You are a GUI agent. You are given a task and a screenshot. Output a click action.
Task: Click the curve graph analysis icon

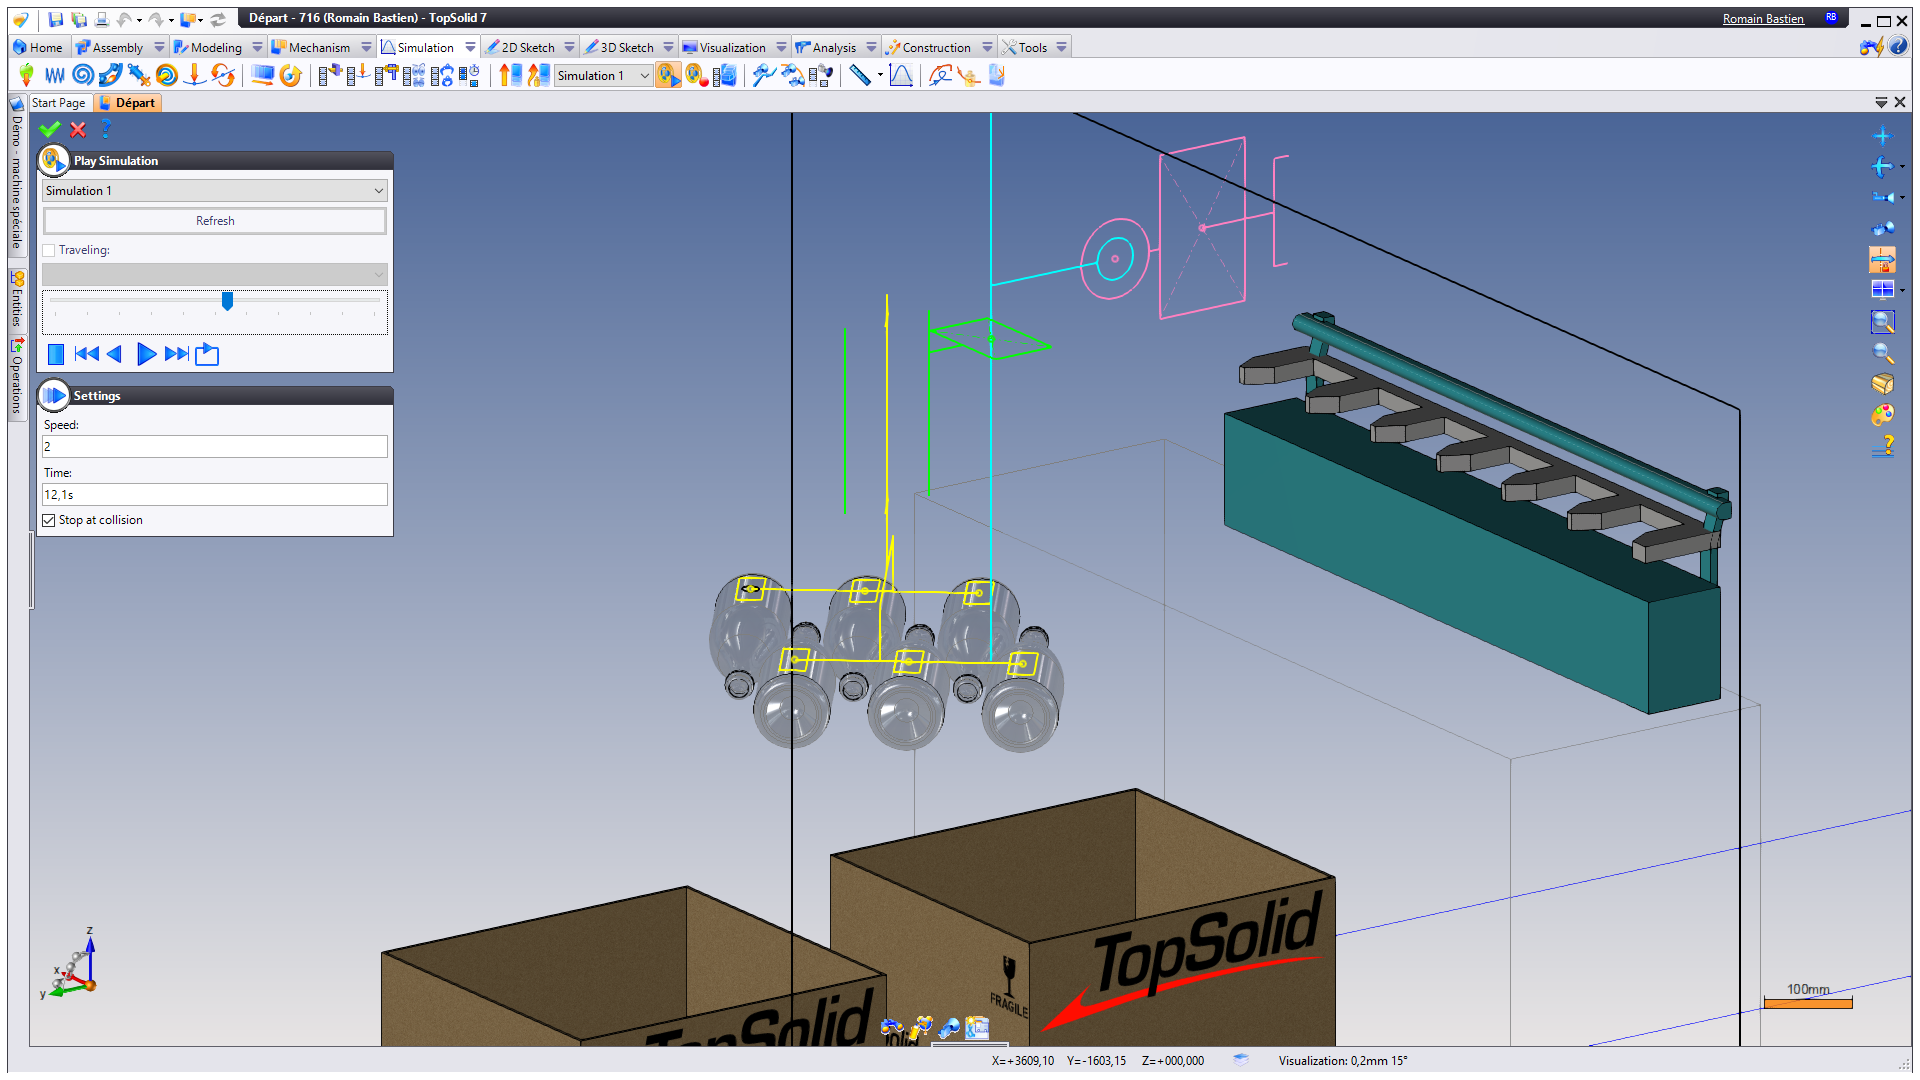(x=901, y=75)
